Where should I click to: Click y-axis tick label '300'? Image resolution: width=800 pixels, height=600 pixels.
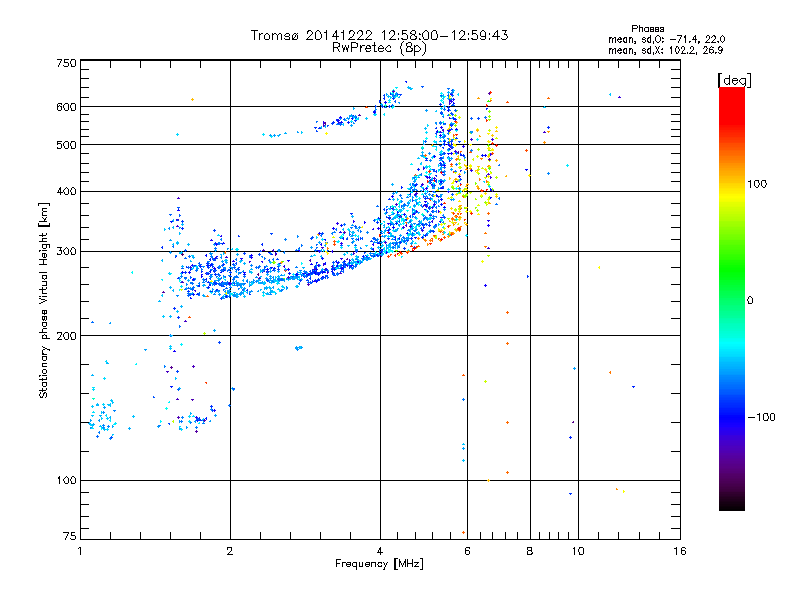point(66,252)
